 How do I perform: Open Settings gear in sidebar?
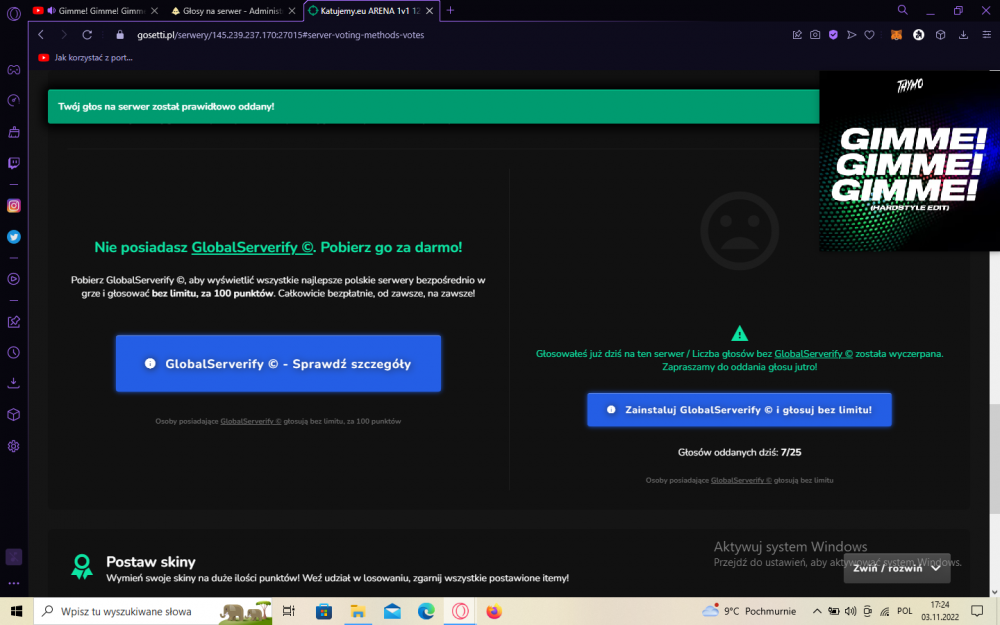tap(13, 446)
